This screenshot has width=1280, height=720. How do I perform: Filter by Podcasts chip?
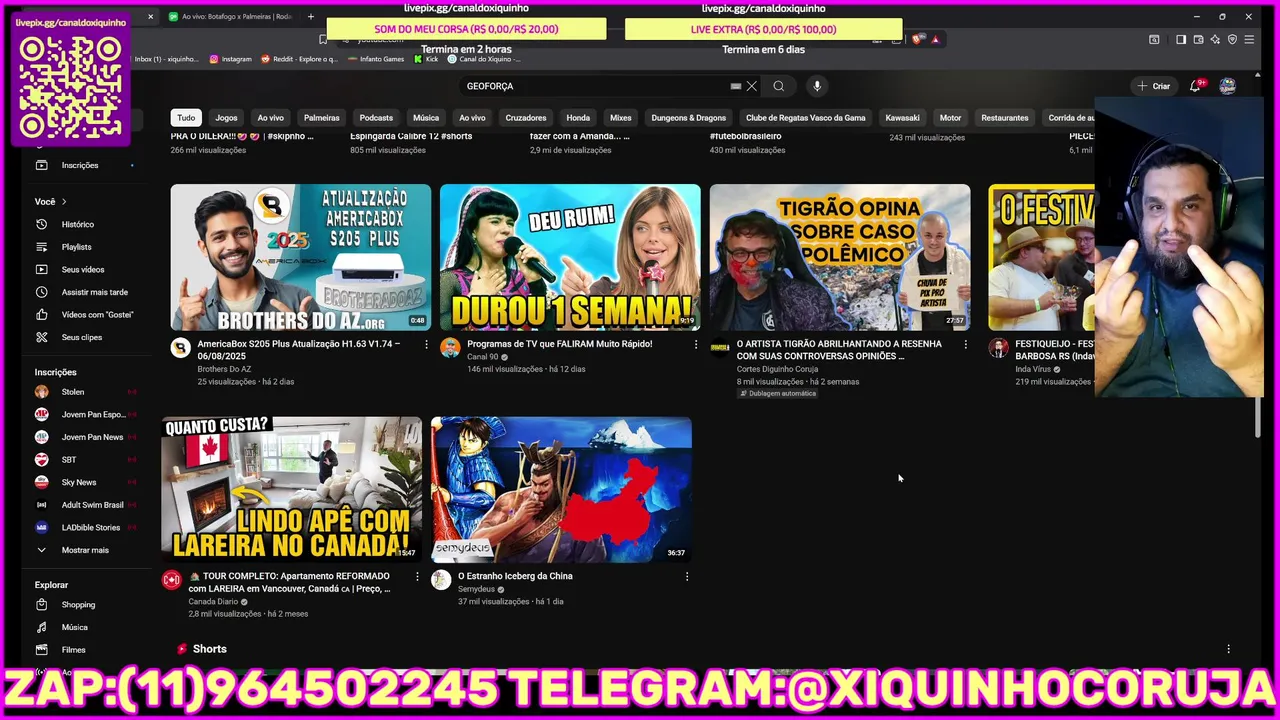376,118
